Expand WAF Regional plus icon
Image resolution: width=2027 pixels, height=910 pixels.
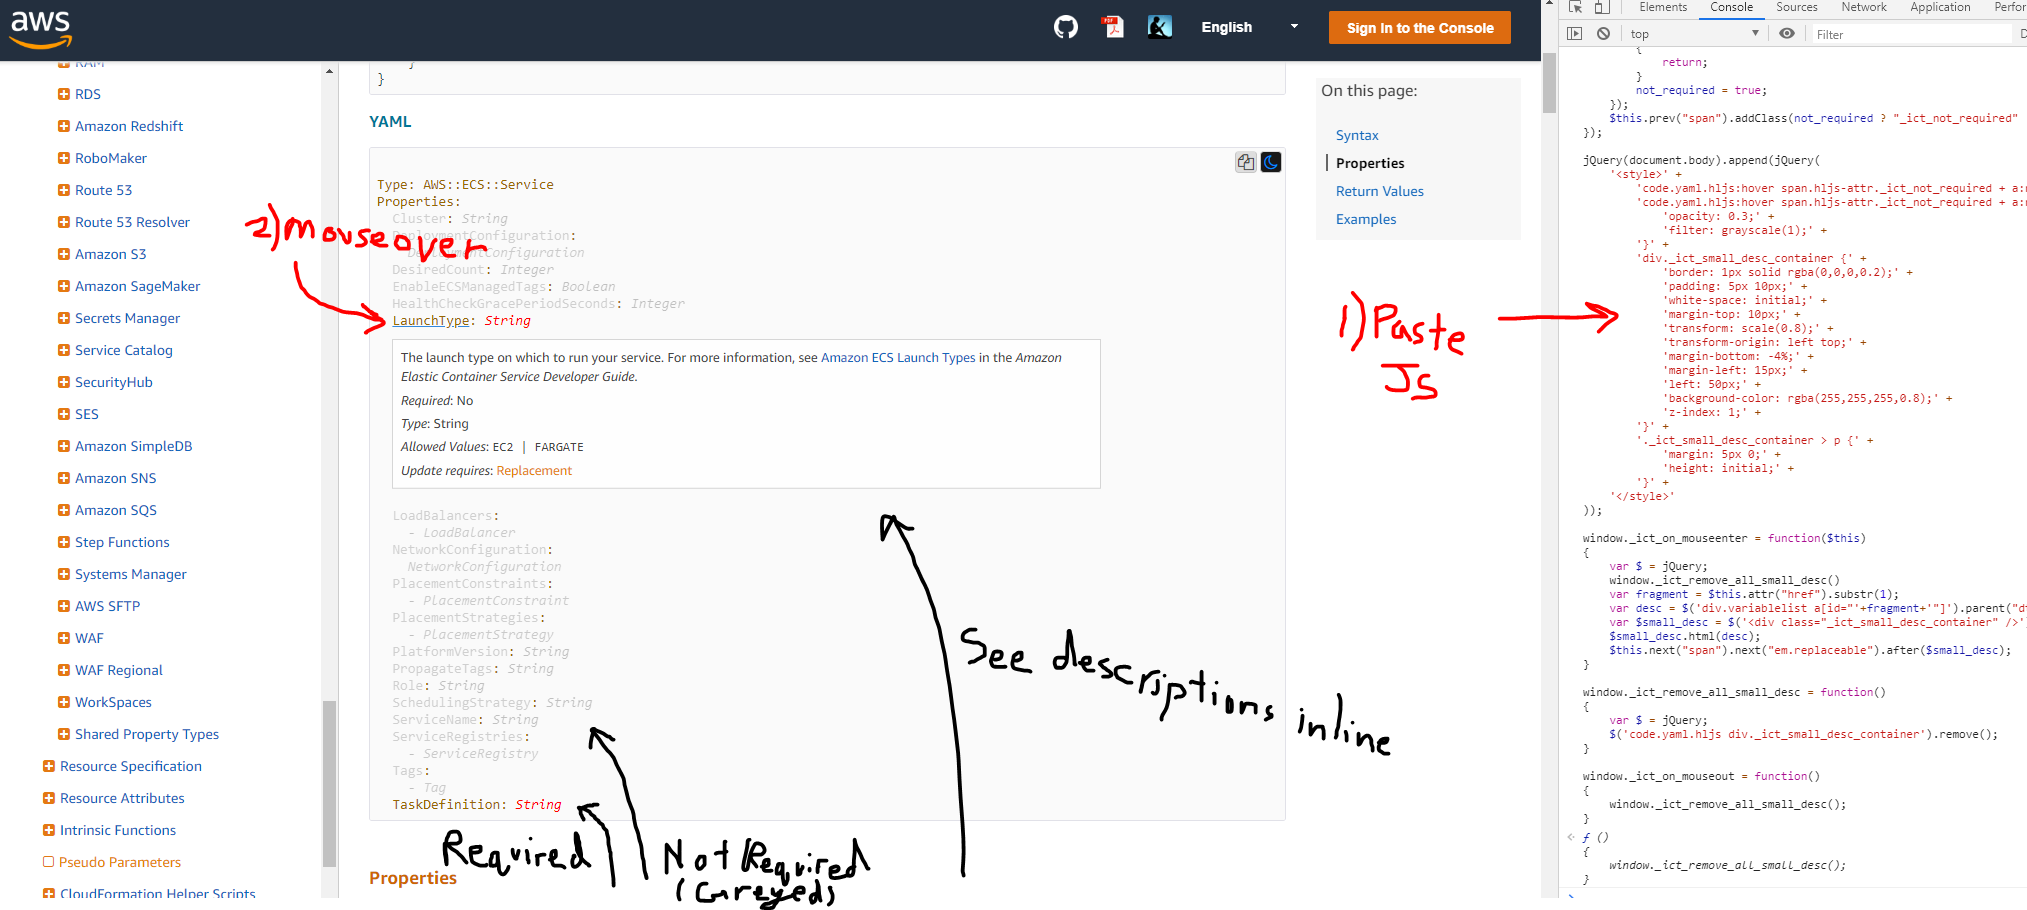coord(64,670)
